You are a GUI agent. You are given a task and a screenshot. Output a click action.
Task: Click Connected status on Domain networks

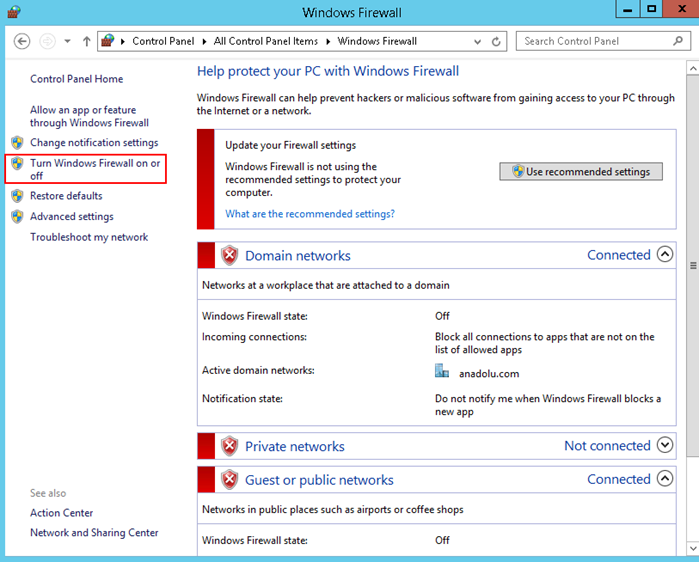pyautogui.click(x=619, y=255)
